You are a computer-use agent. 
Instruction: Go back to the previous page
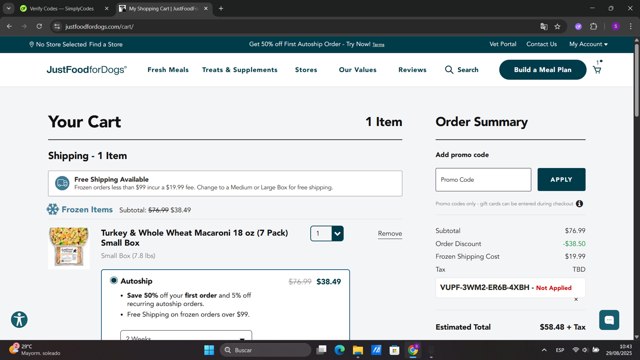[x=9, y=27]
